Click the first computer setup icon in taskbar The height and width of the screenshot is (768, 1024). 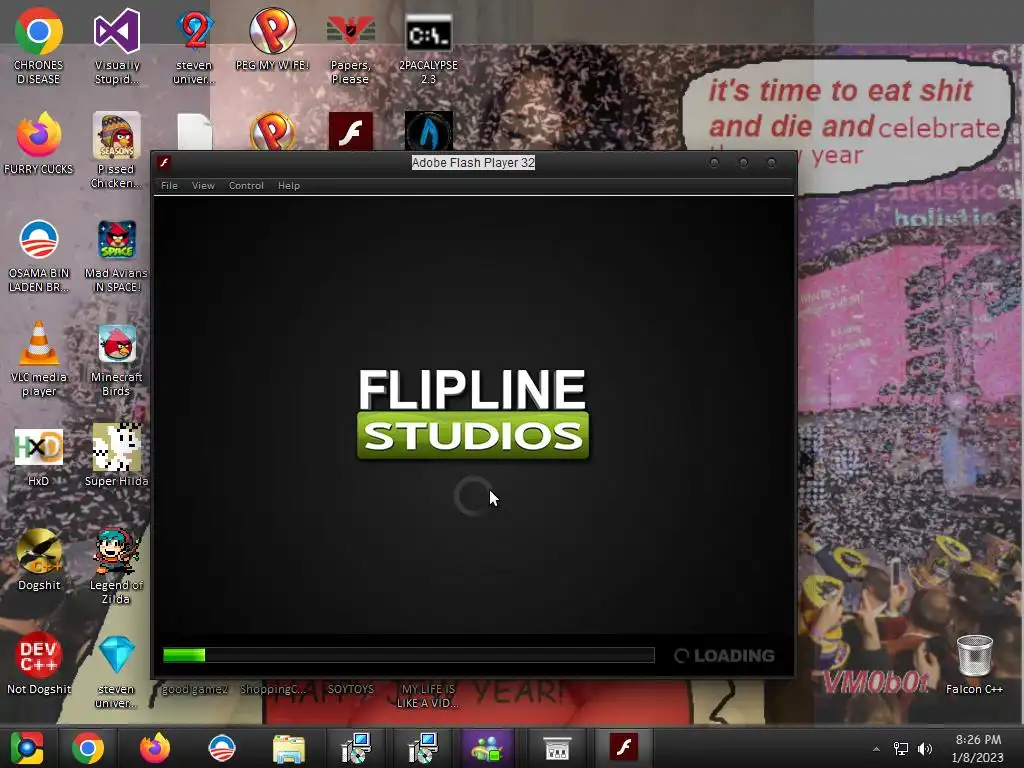(x=356, y=748)
